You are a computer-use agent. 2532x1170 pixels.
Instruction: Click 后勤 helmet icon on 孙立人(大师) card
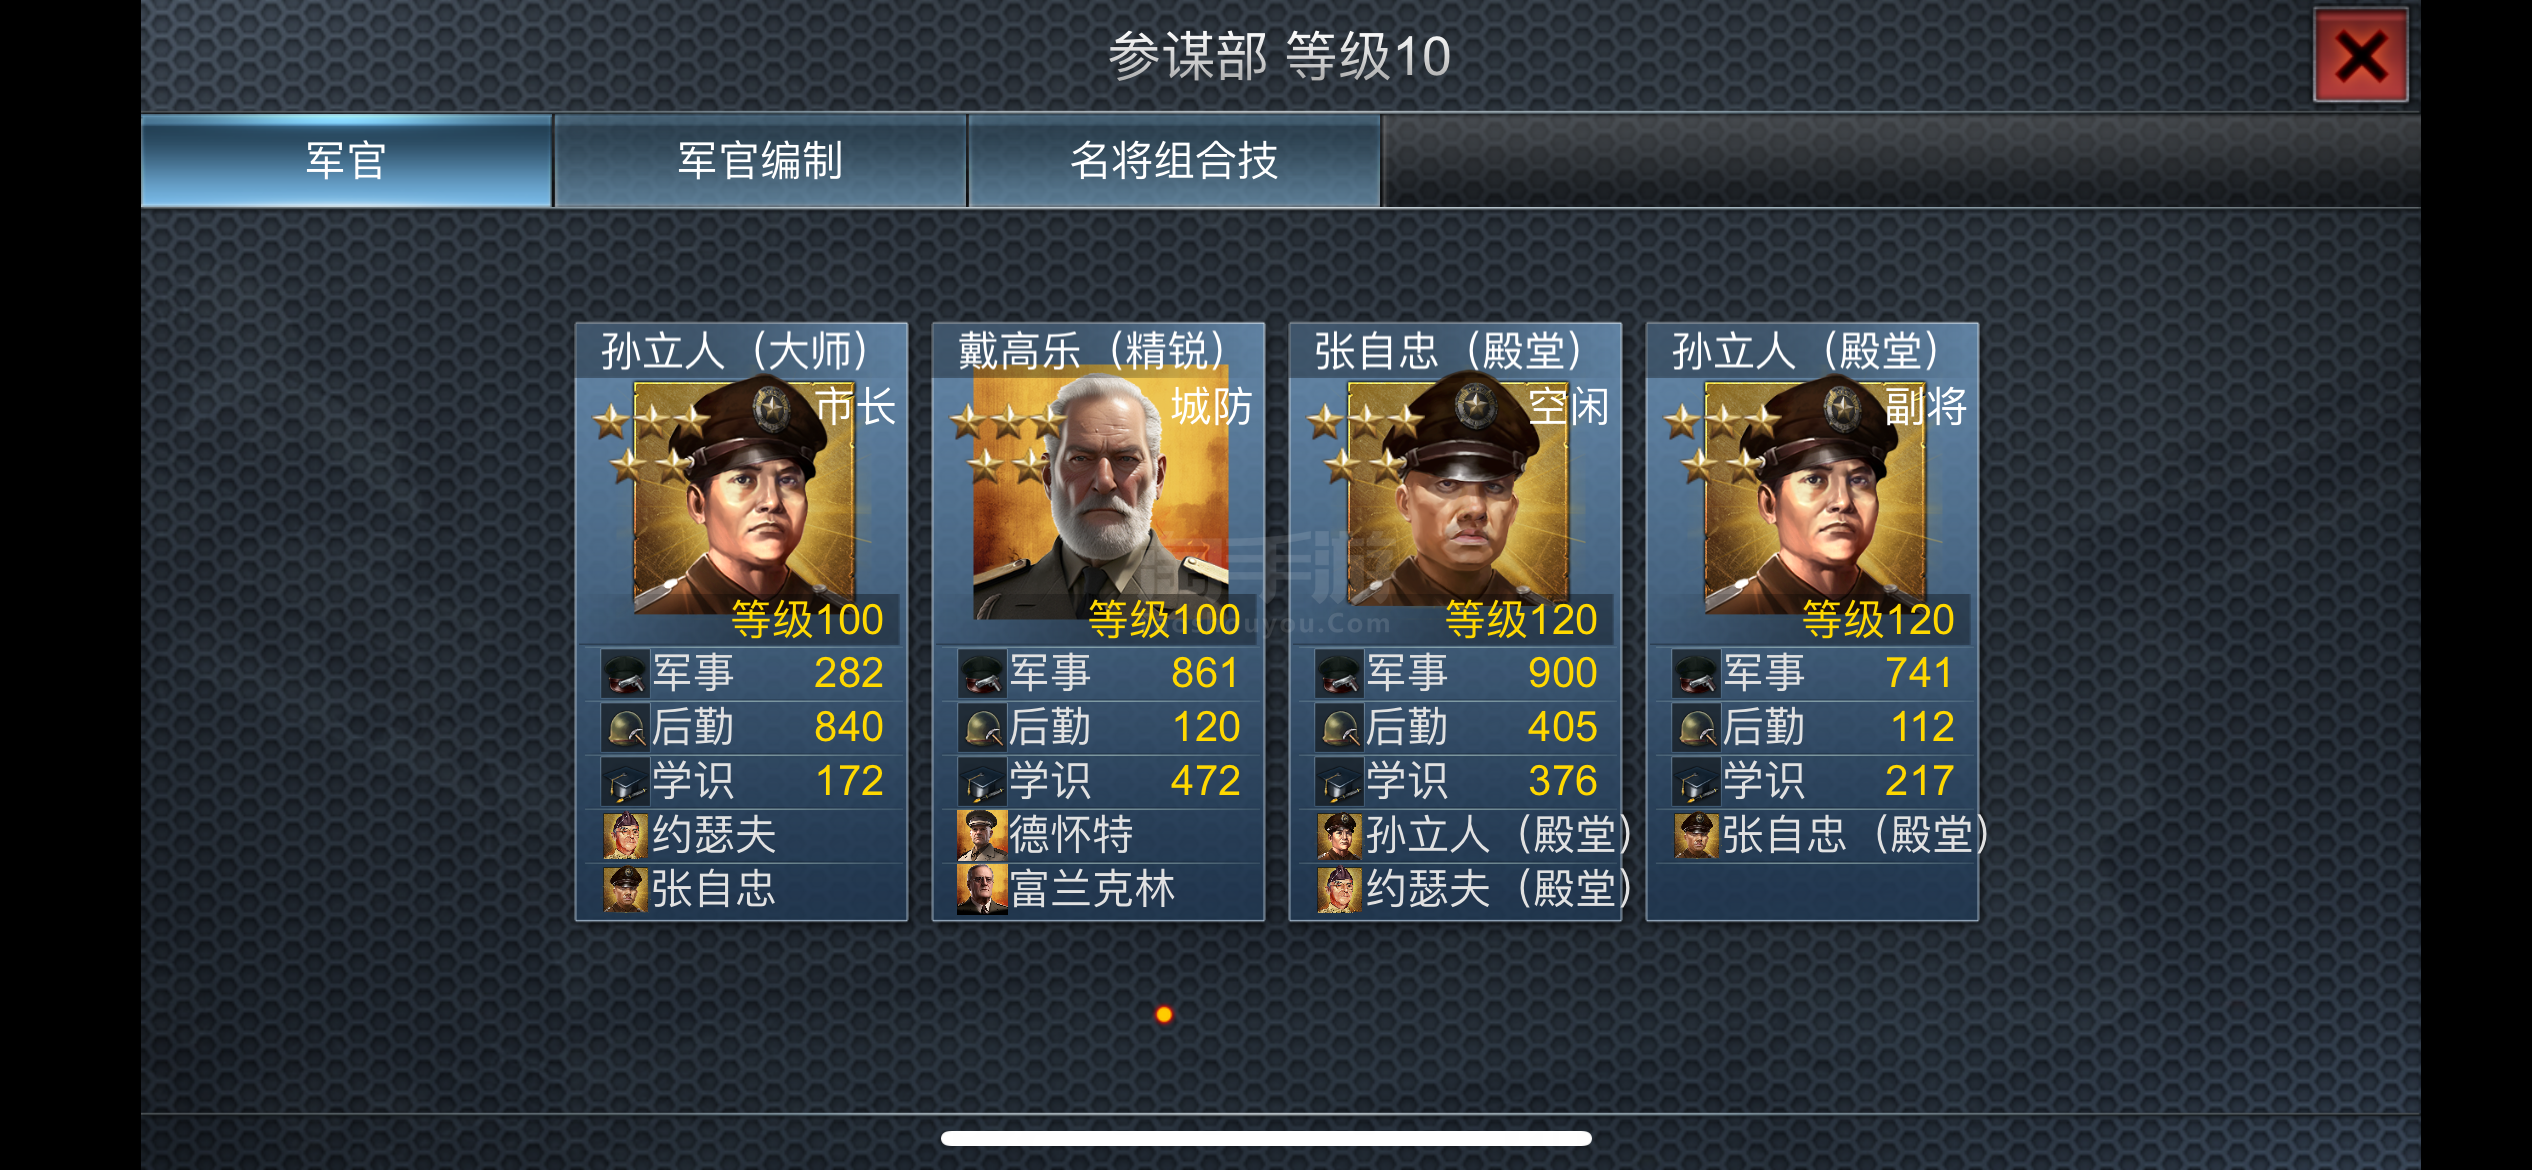625,728
